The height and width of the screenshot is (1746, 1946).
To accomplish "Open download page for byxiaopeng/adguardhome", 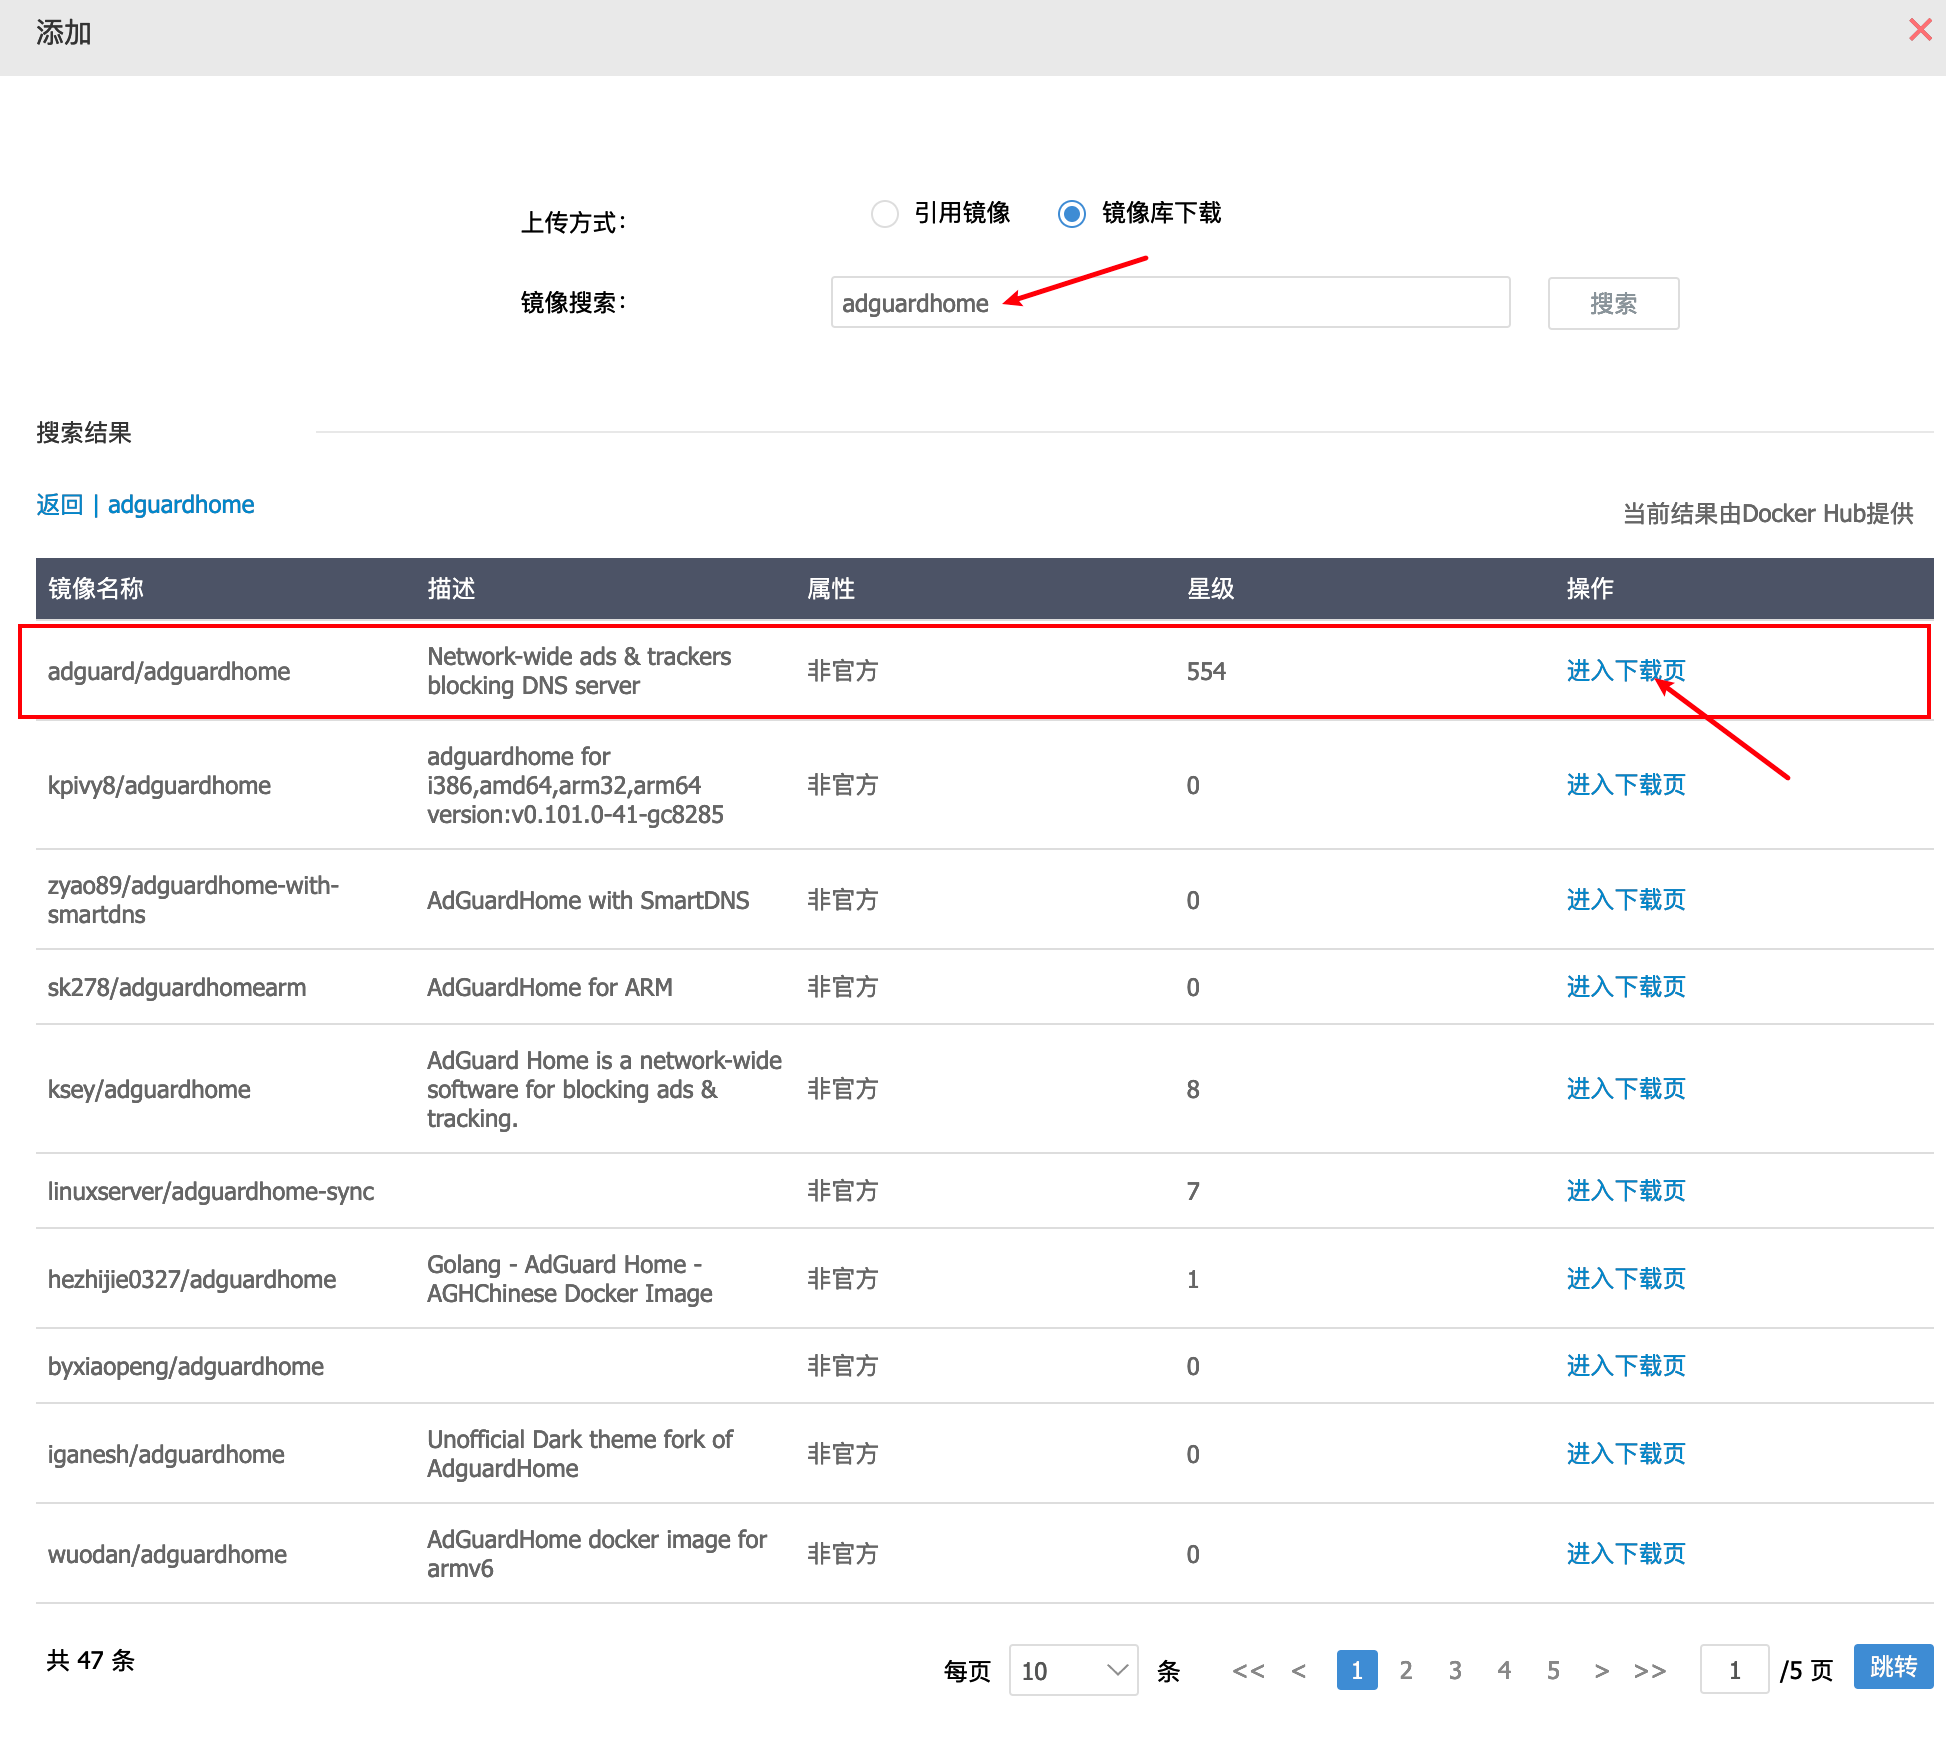I will click(x=1625, y=1365).
